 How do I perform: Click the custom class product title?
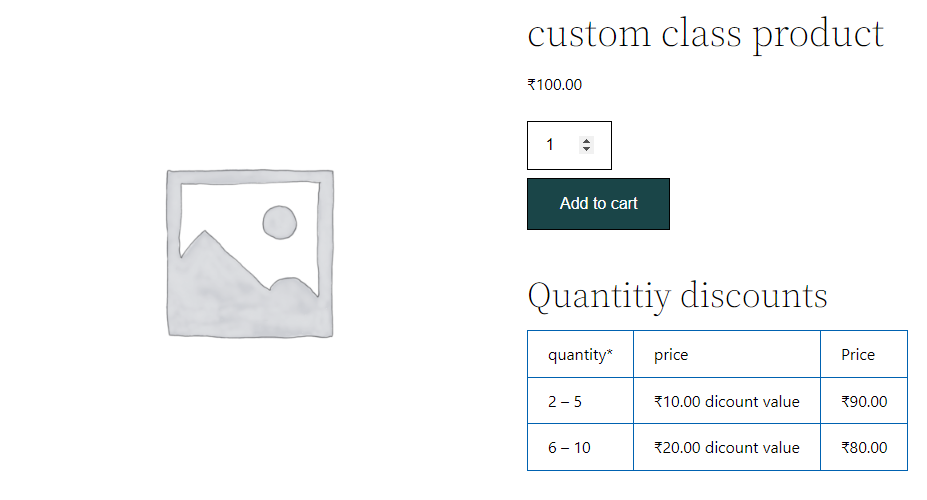705,34
